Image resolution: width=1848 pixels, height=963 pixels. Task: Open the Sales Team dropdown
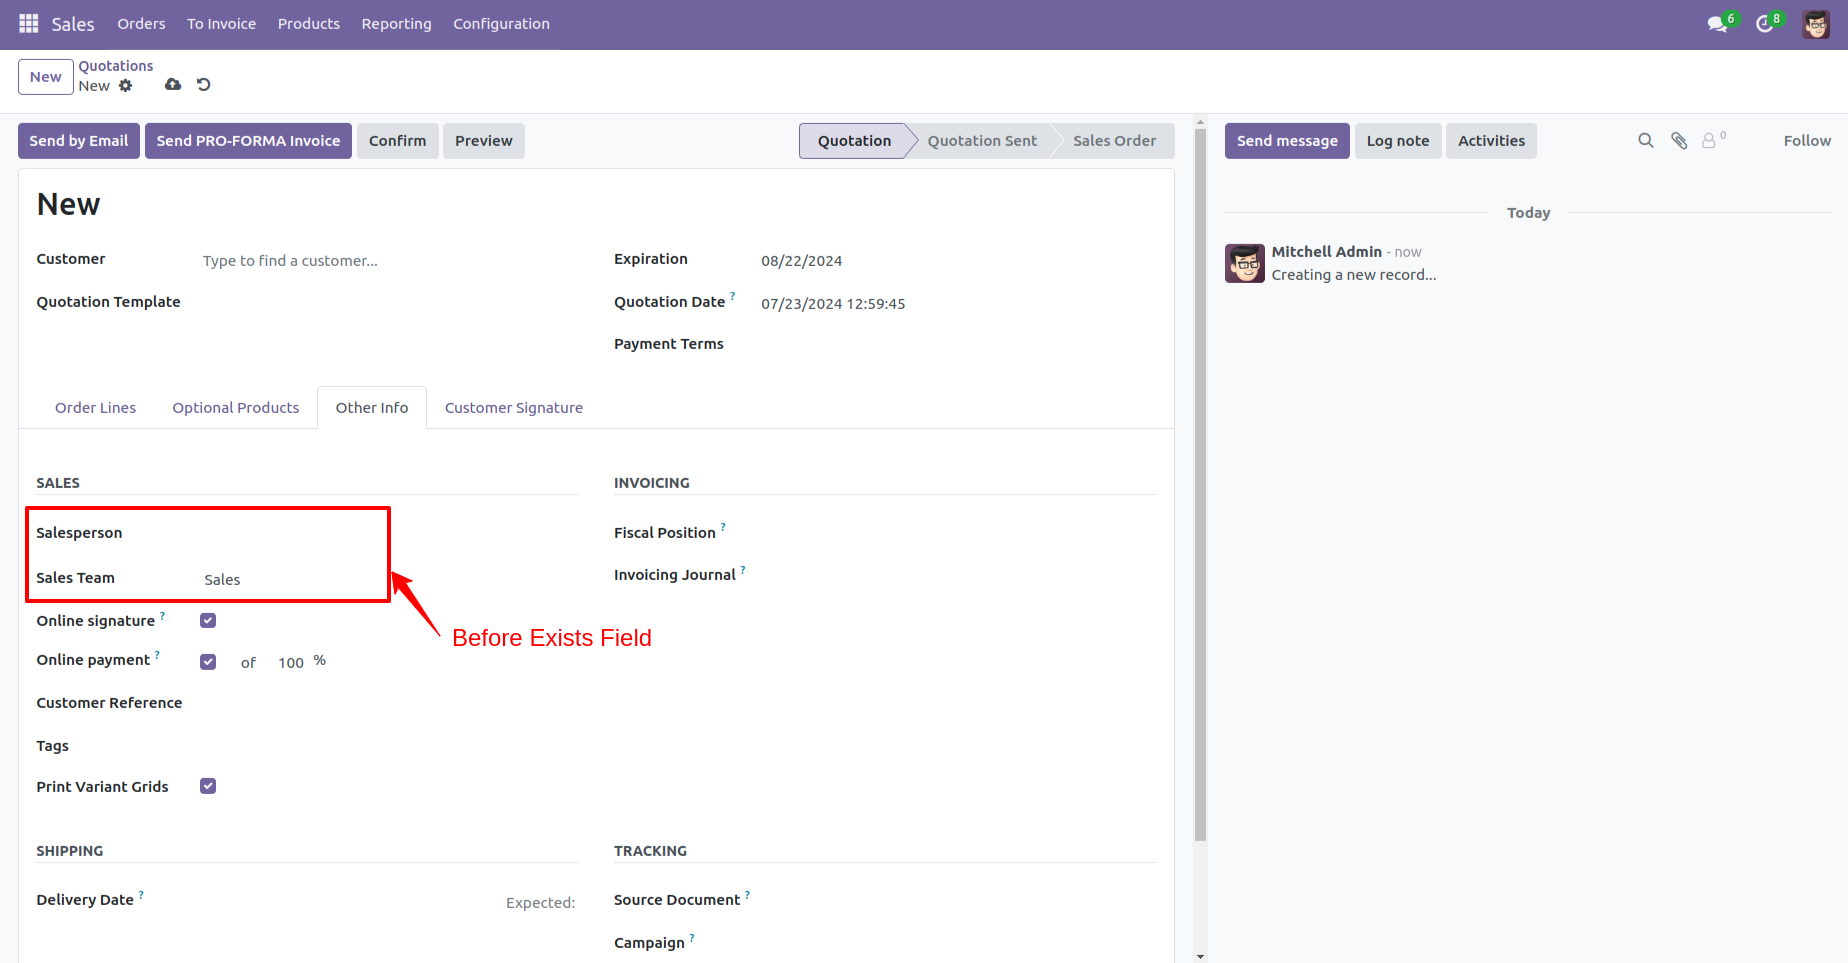tap(290, 580)
